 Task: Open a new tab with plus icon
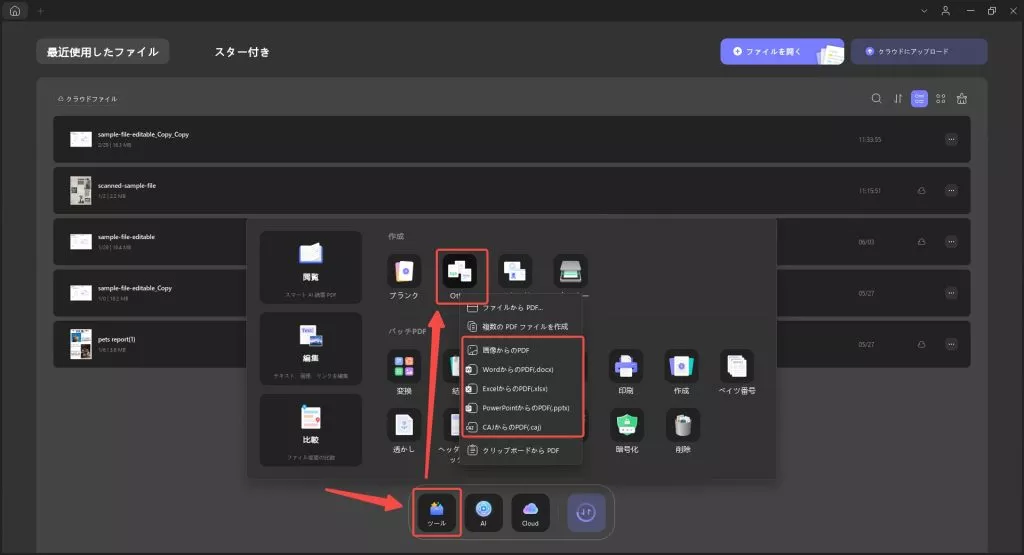click(x=40, y=10)
